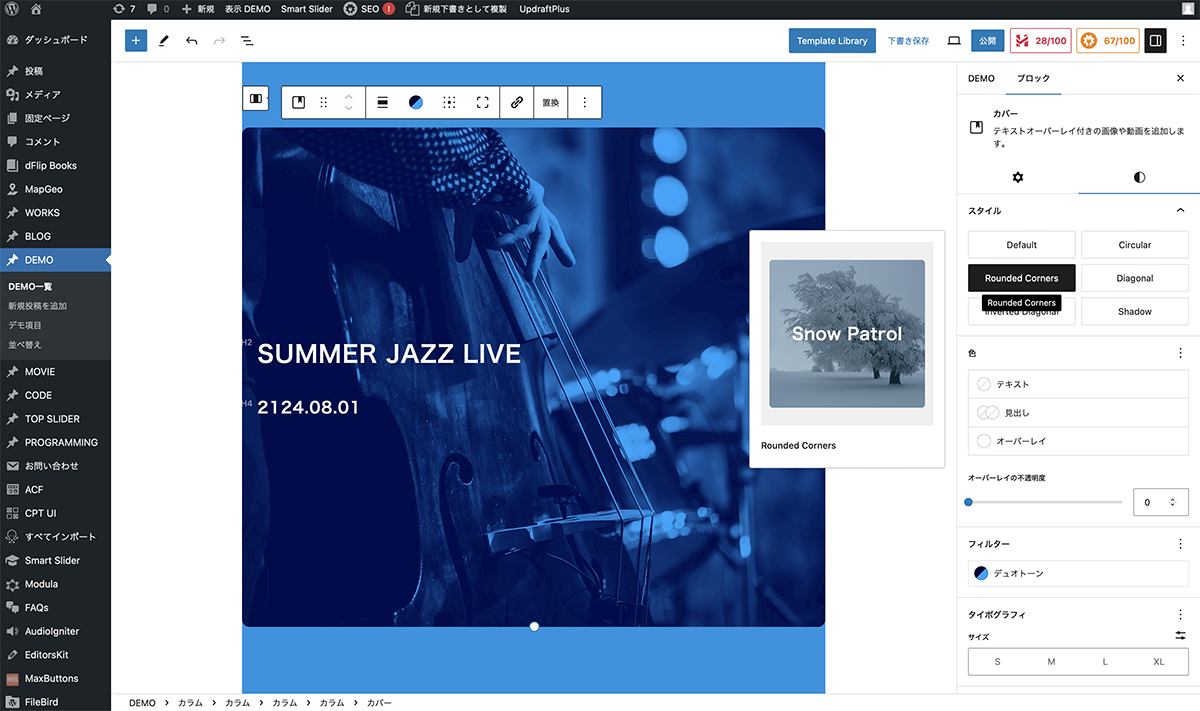Apply duotone filter from block toolbar
Screen dimensions: 1200x711
[x=416, y=102]
